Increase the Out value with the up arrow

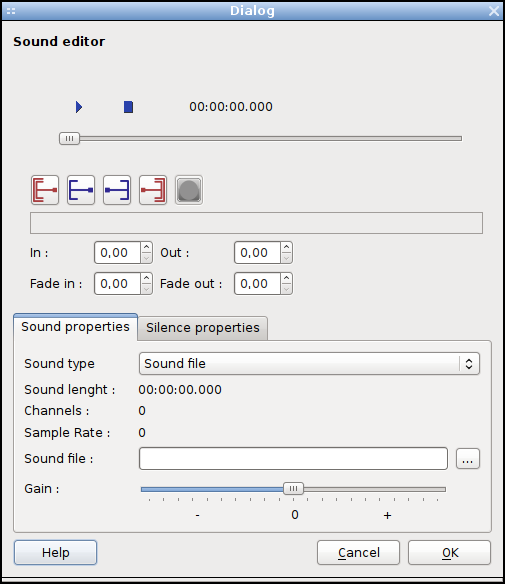(286, 247)
